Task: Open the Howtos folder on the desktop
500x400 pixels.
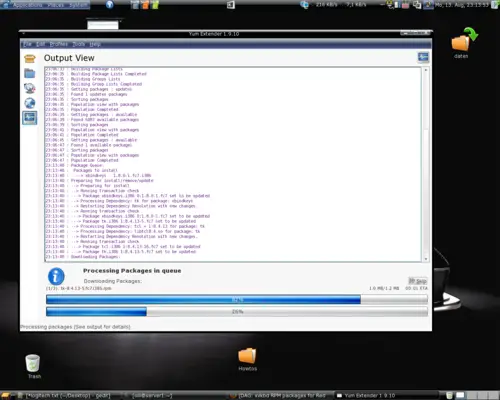Action: click(247, 359)
